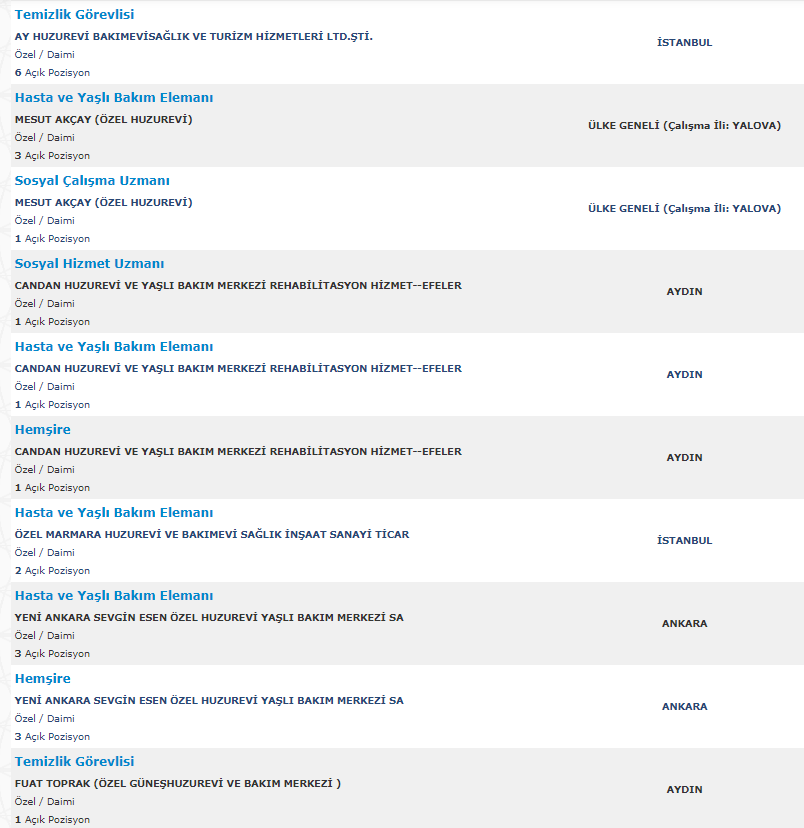This screenshot has height=828, width=804.
Task: Click the ÖZEL MARMARA HUZUREVİ employer name
Action: coord(212,534)
